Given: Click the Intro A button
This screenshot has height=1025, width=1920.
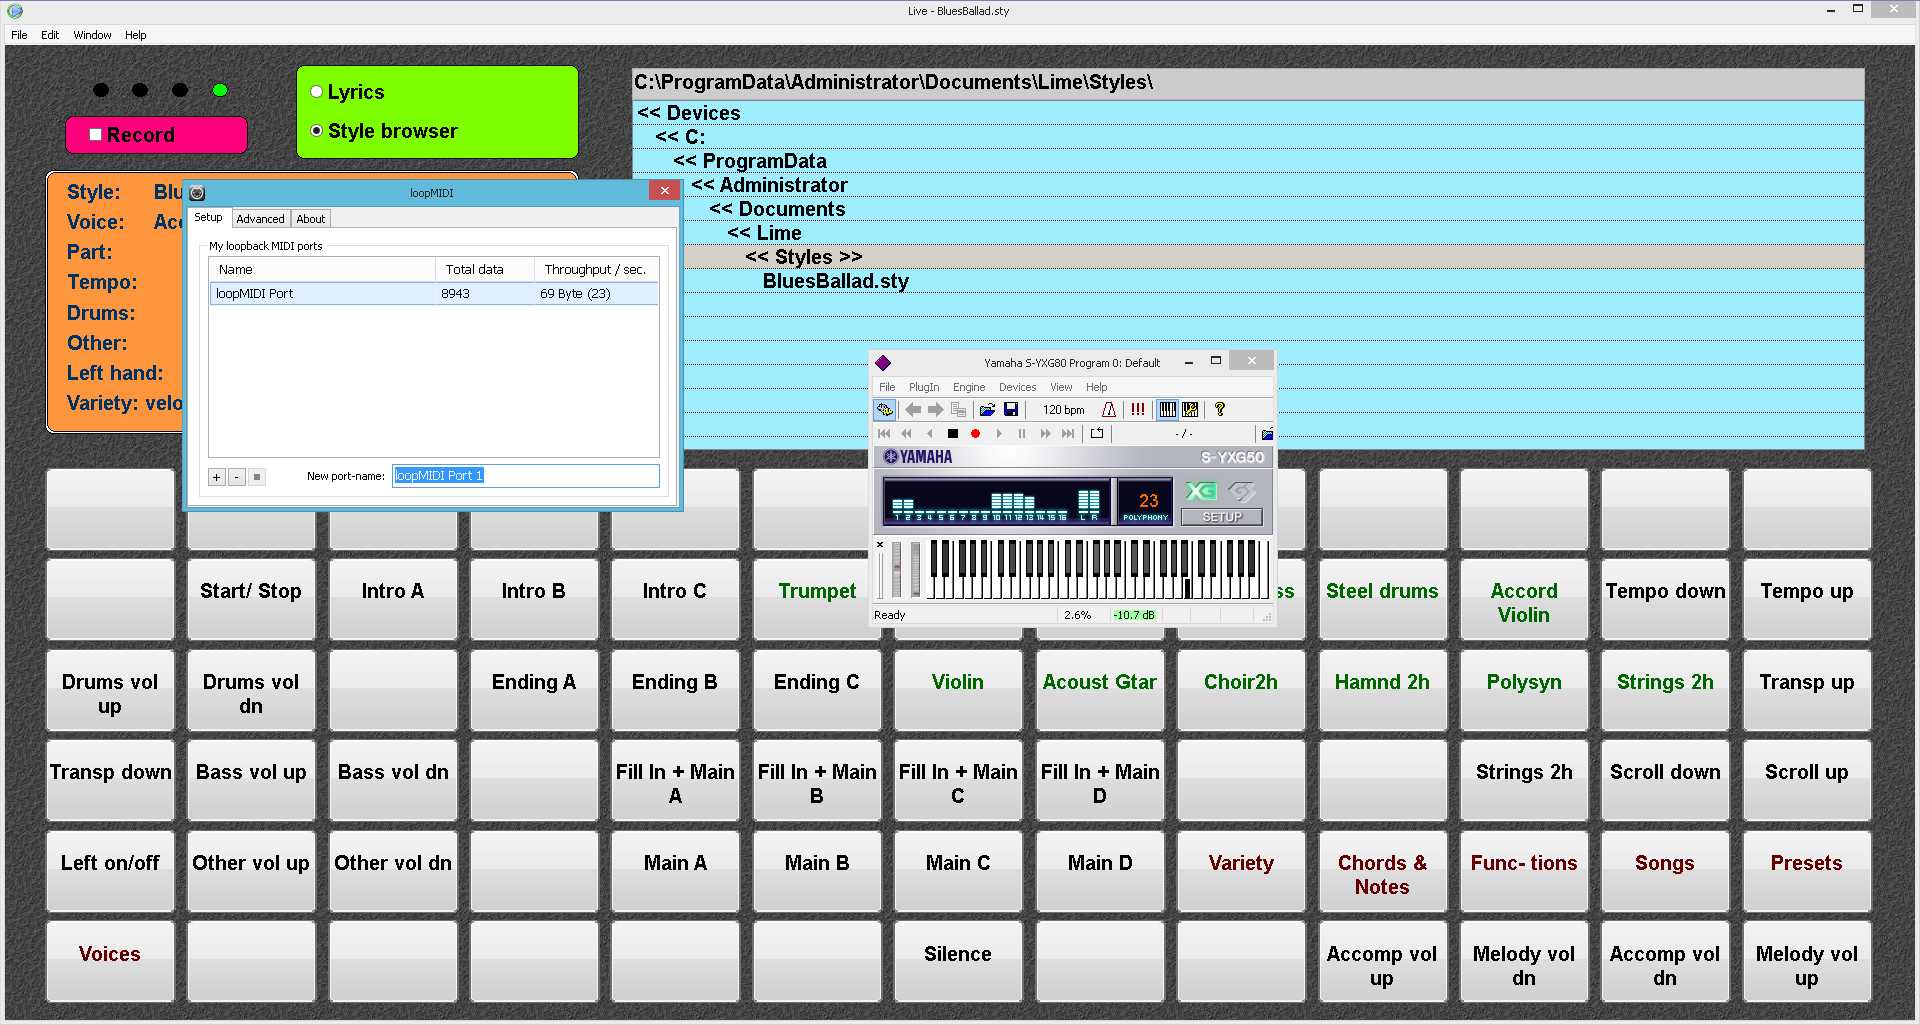Looking at the screenshot, I should coord(393,599).
